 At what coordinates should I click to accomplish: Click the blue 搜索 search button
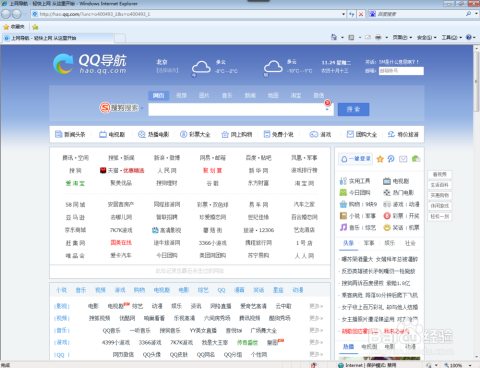pos(353,109)
